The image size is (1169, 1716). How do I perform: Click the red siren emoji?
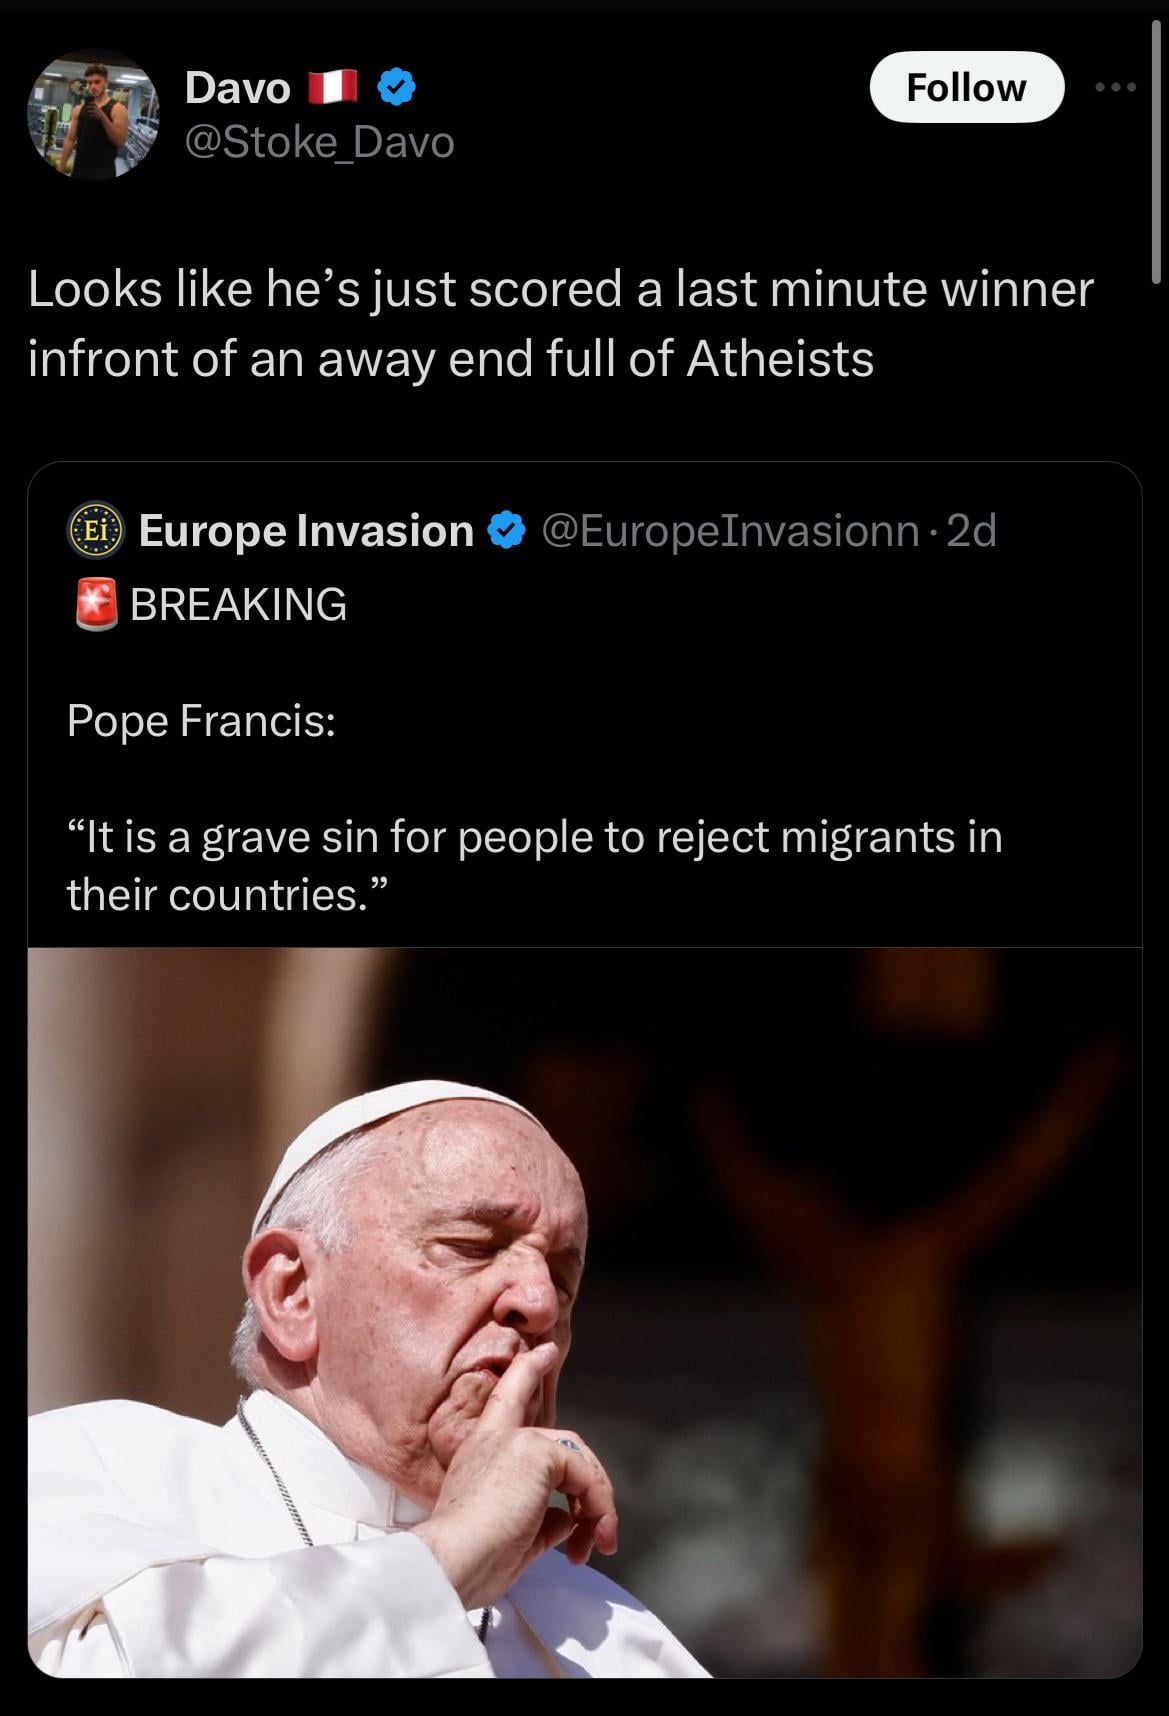pyautogui.click(x=97, y=604)
